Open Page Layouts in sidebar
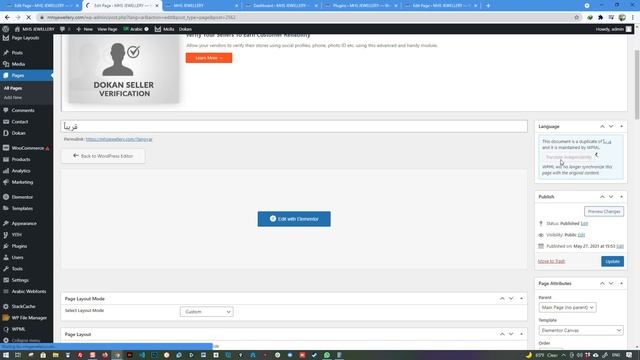Image resolution: width=640 pixels, height=360 pixels. coord(25,38)
